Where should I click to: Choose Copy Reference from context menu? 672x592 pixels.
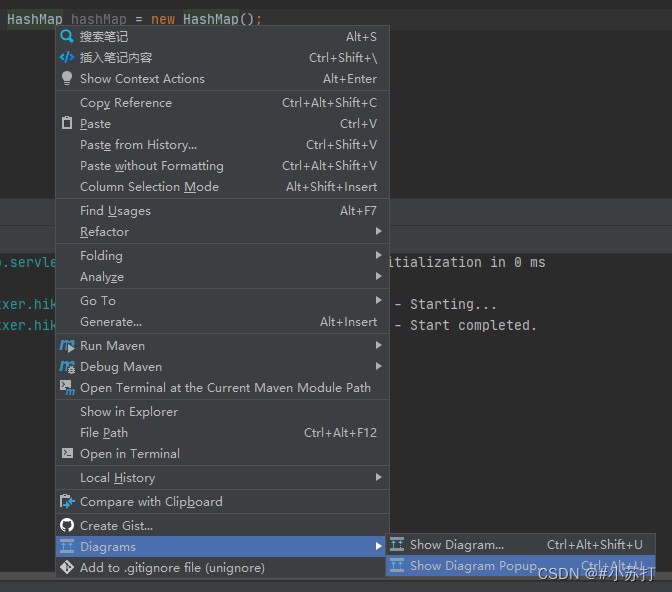222,102
